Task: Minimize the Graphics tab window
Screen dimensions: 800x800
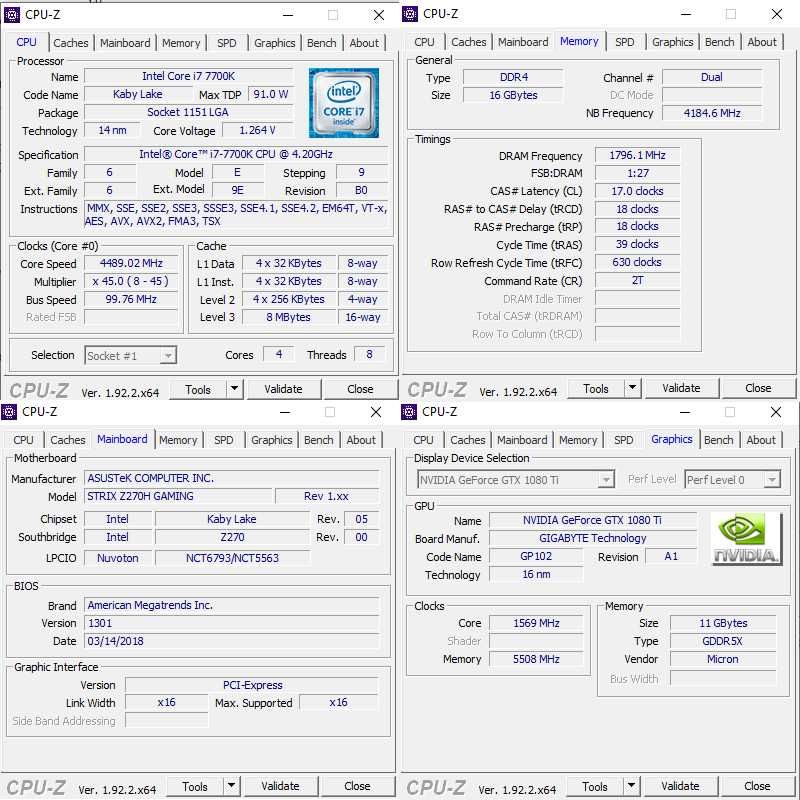Action: [x=685, y=412]
